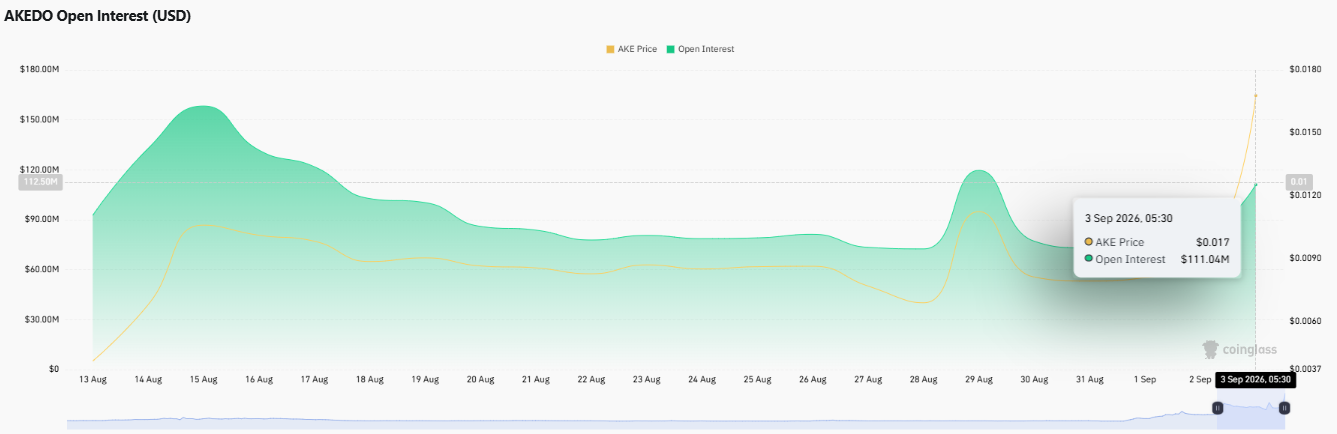Click the 23 Aug date label

click(646, 380)
